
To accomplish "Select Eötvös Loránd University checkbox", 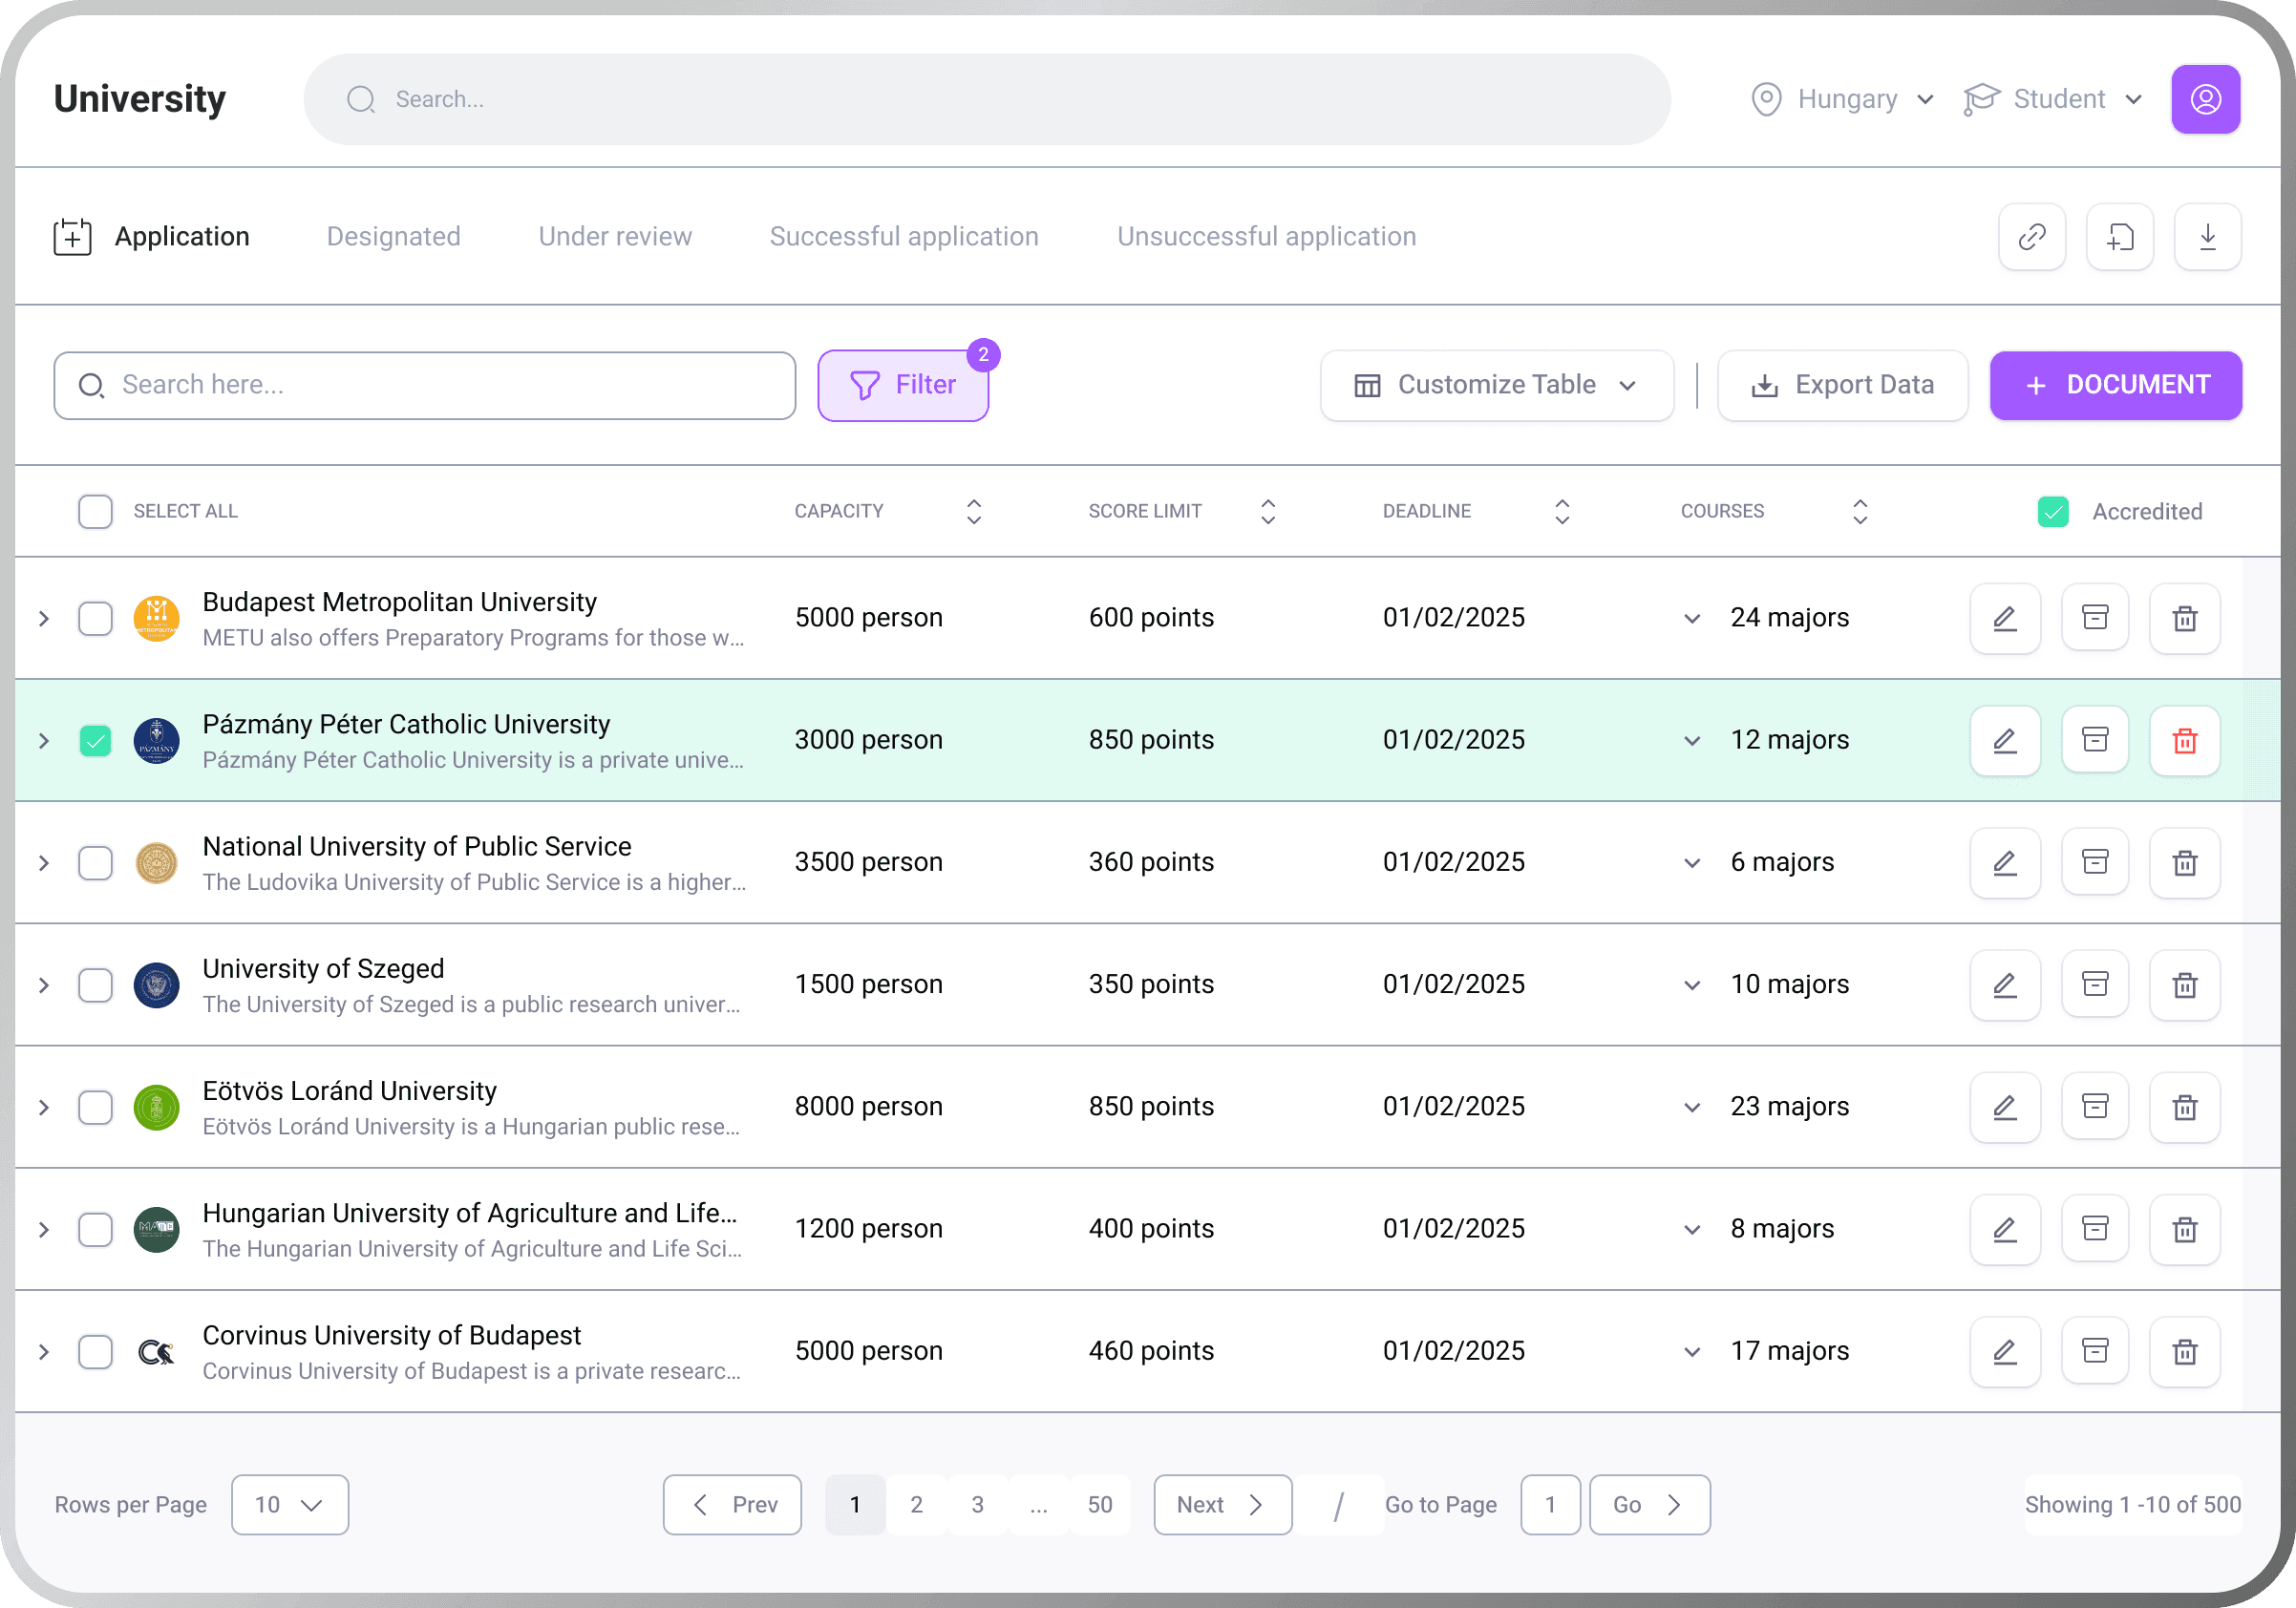I will point(95,1107).
